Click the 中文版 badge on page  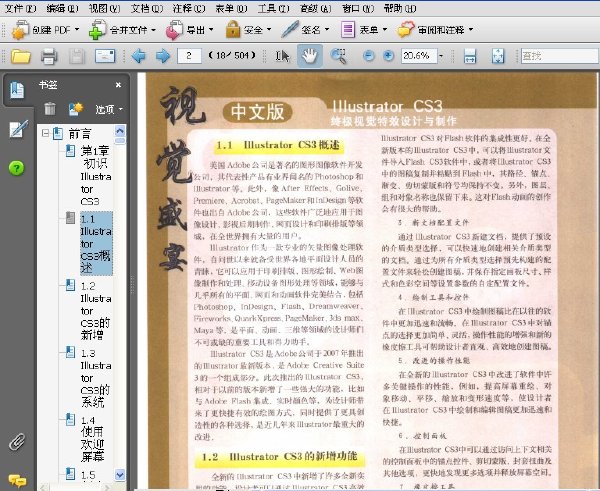(258, 112)
